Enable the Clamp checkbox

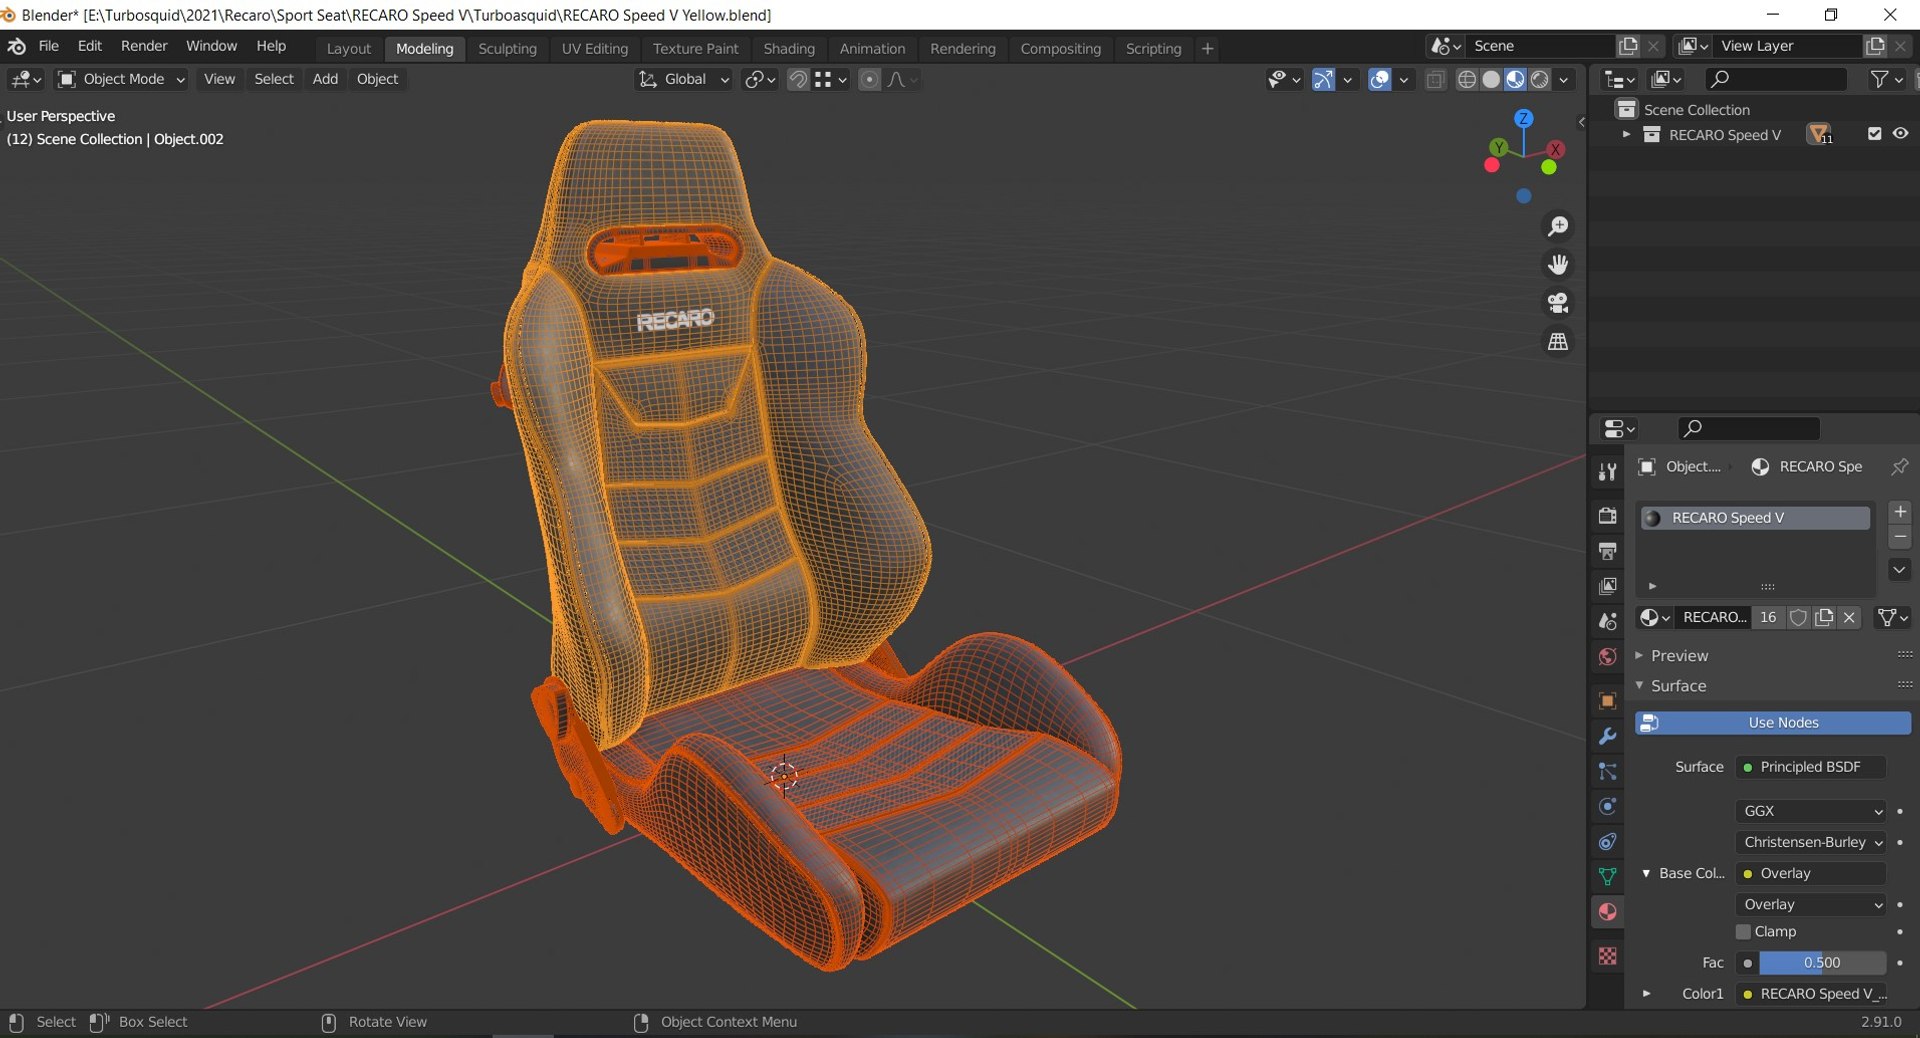tap(1743, 932)
